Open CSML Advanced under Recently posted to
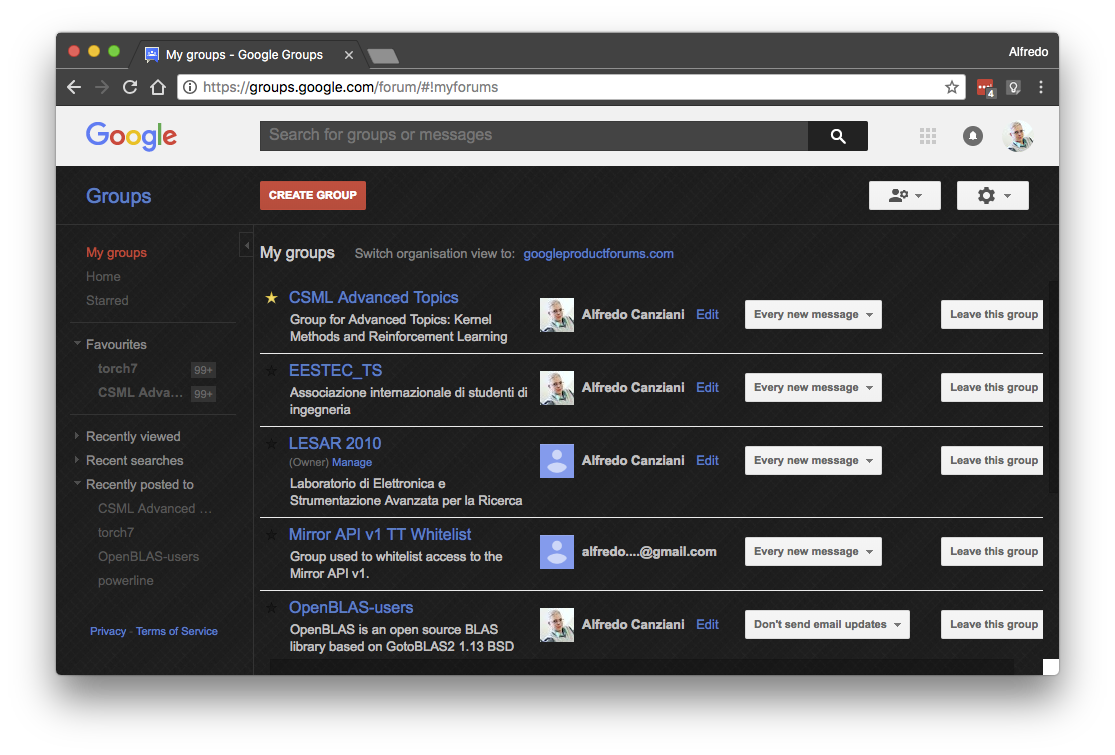This screenshot has height=755, width=1115. (154, 508)
